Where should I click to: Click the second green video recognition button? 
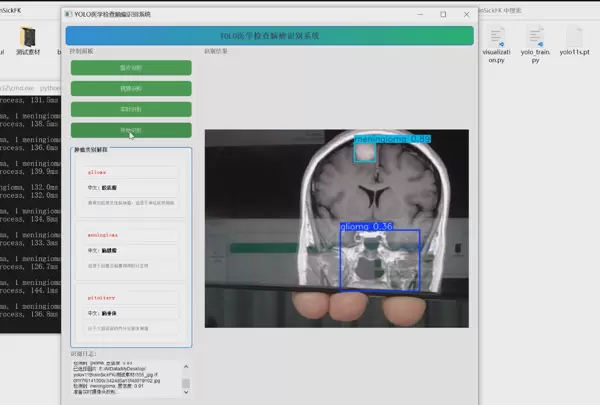(131, 89)
